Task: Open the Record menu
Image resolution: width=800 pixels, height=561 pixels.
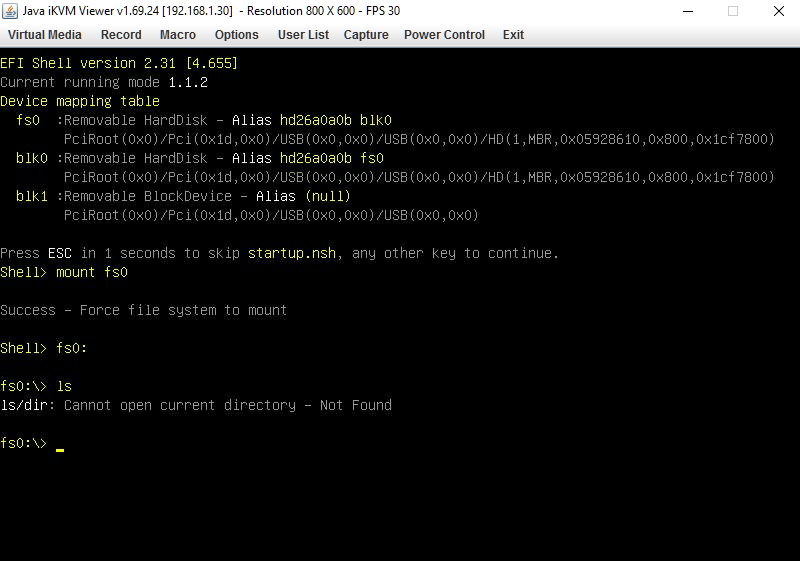Action: 121,35
